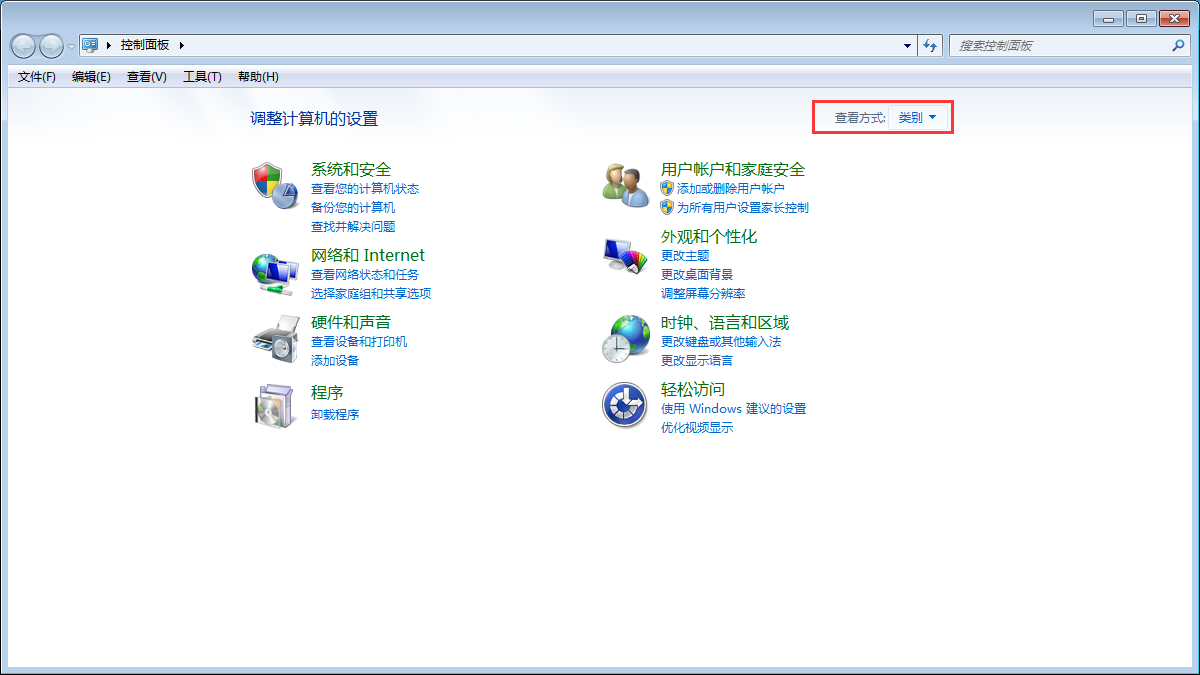Screen dimensions: 1200x675
Task: Click the 查看您的计算机状态 link
Action: point(365,188)
